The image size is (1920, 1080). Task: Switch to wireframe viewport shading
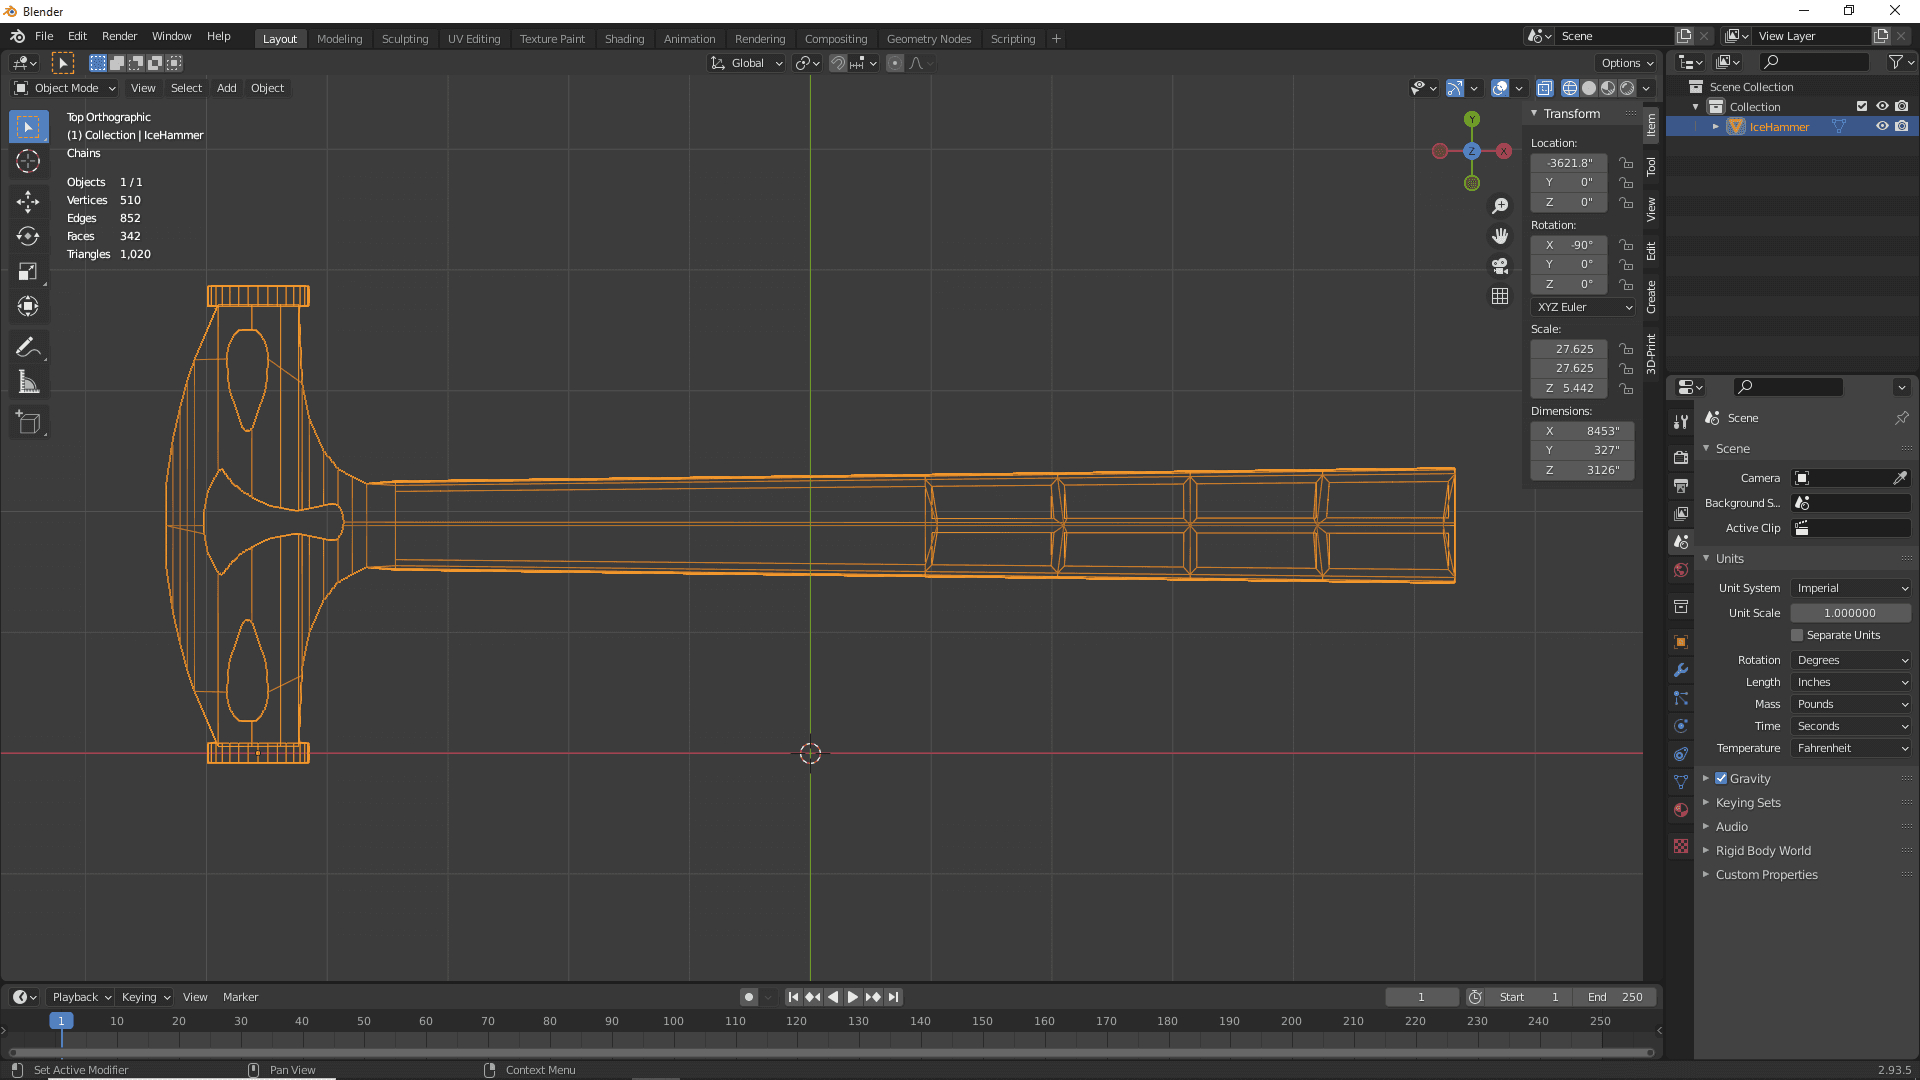pyautogui.click(x=1570, y=88)
